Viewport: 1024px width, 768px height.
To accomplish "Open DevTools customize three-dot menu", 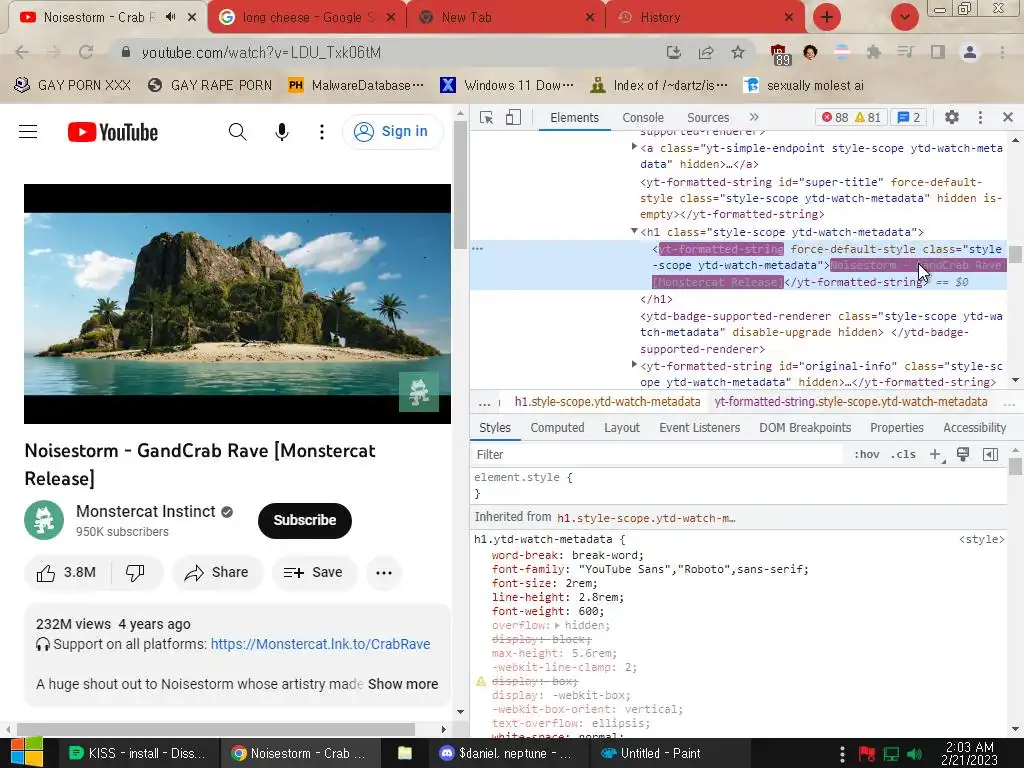I will (980, 117).
